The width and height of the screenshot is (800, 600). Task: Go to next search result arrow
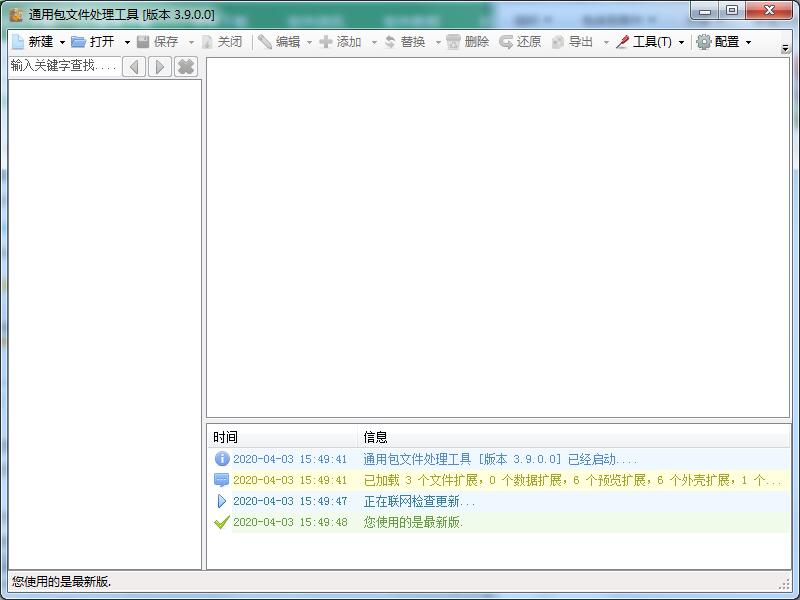coord(160,67)
